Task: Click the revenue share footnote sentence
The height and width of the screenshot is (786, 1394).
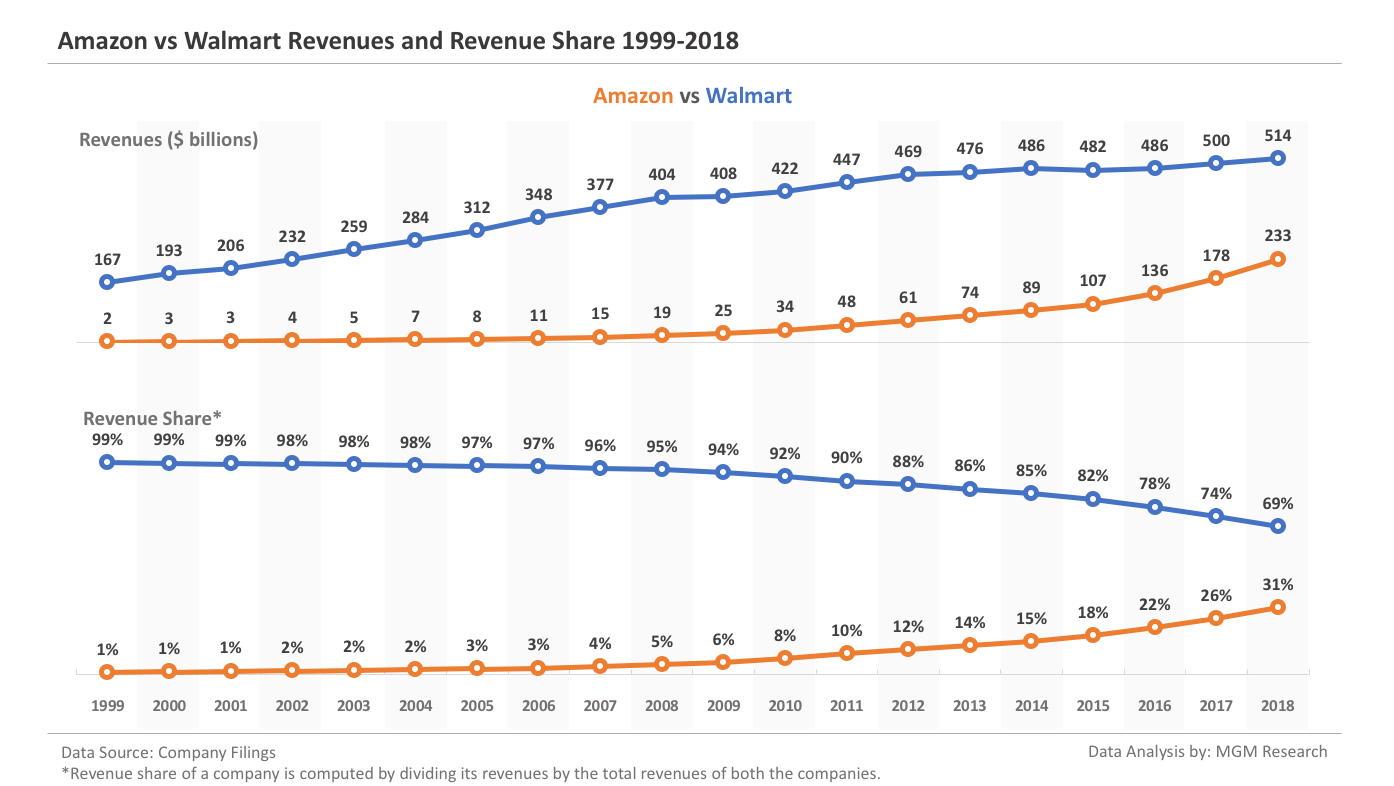Action: point(471,774)
